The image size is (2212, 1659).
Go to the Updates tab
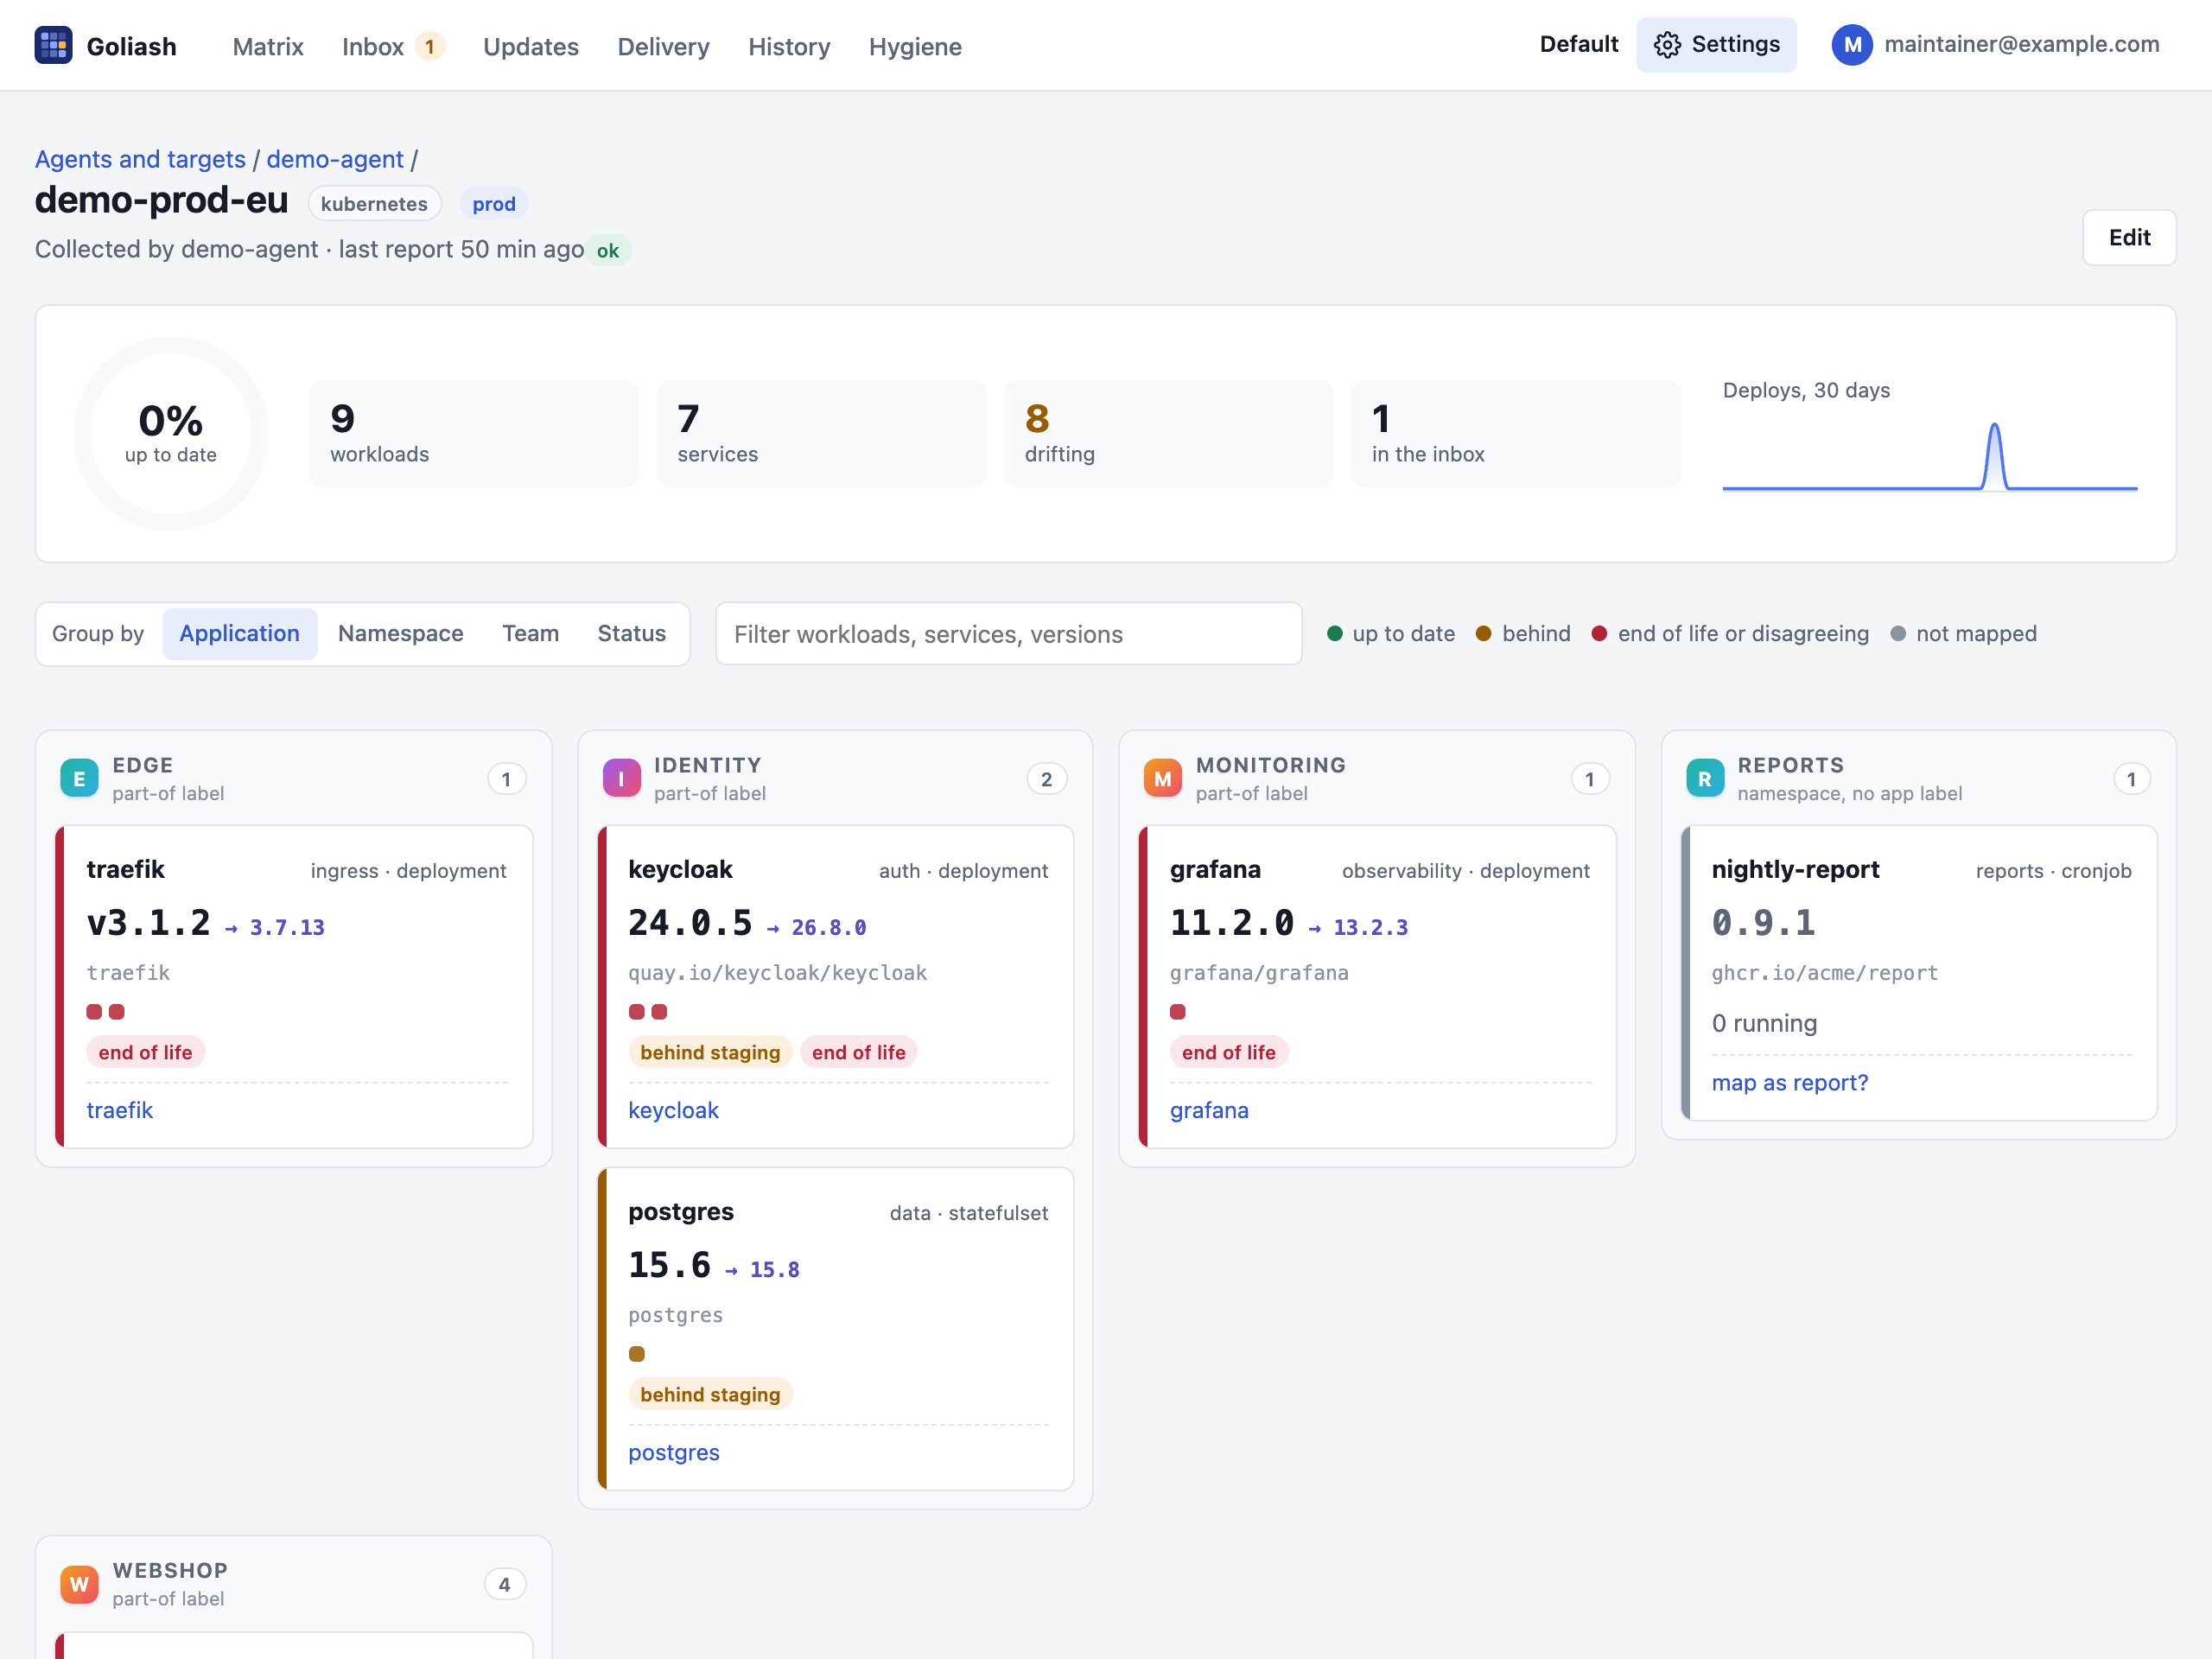531,46
